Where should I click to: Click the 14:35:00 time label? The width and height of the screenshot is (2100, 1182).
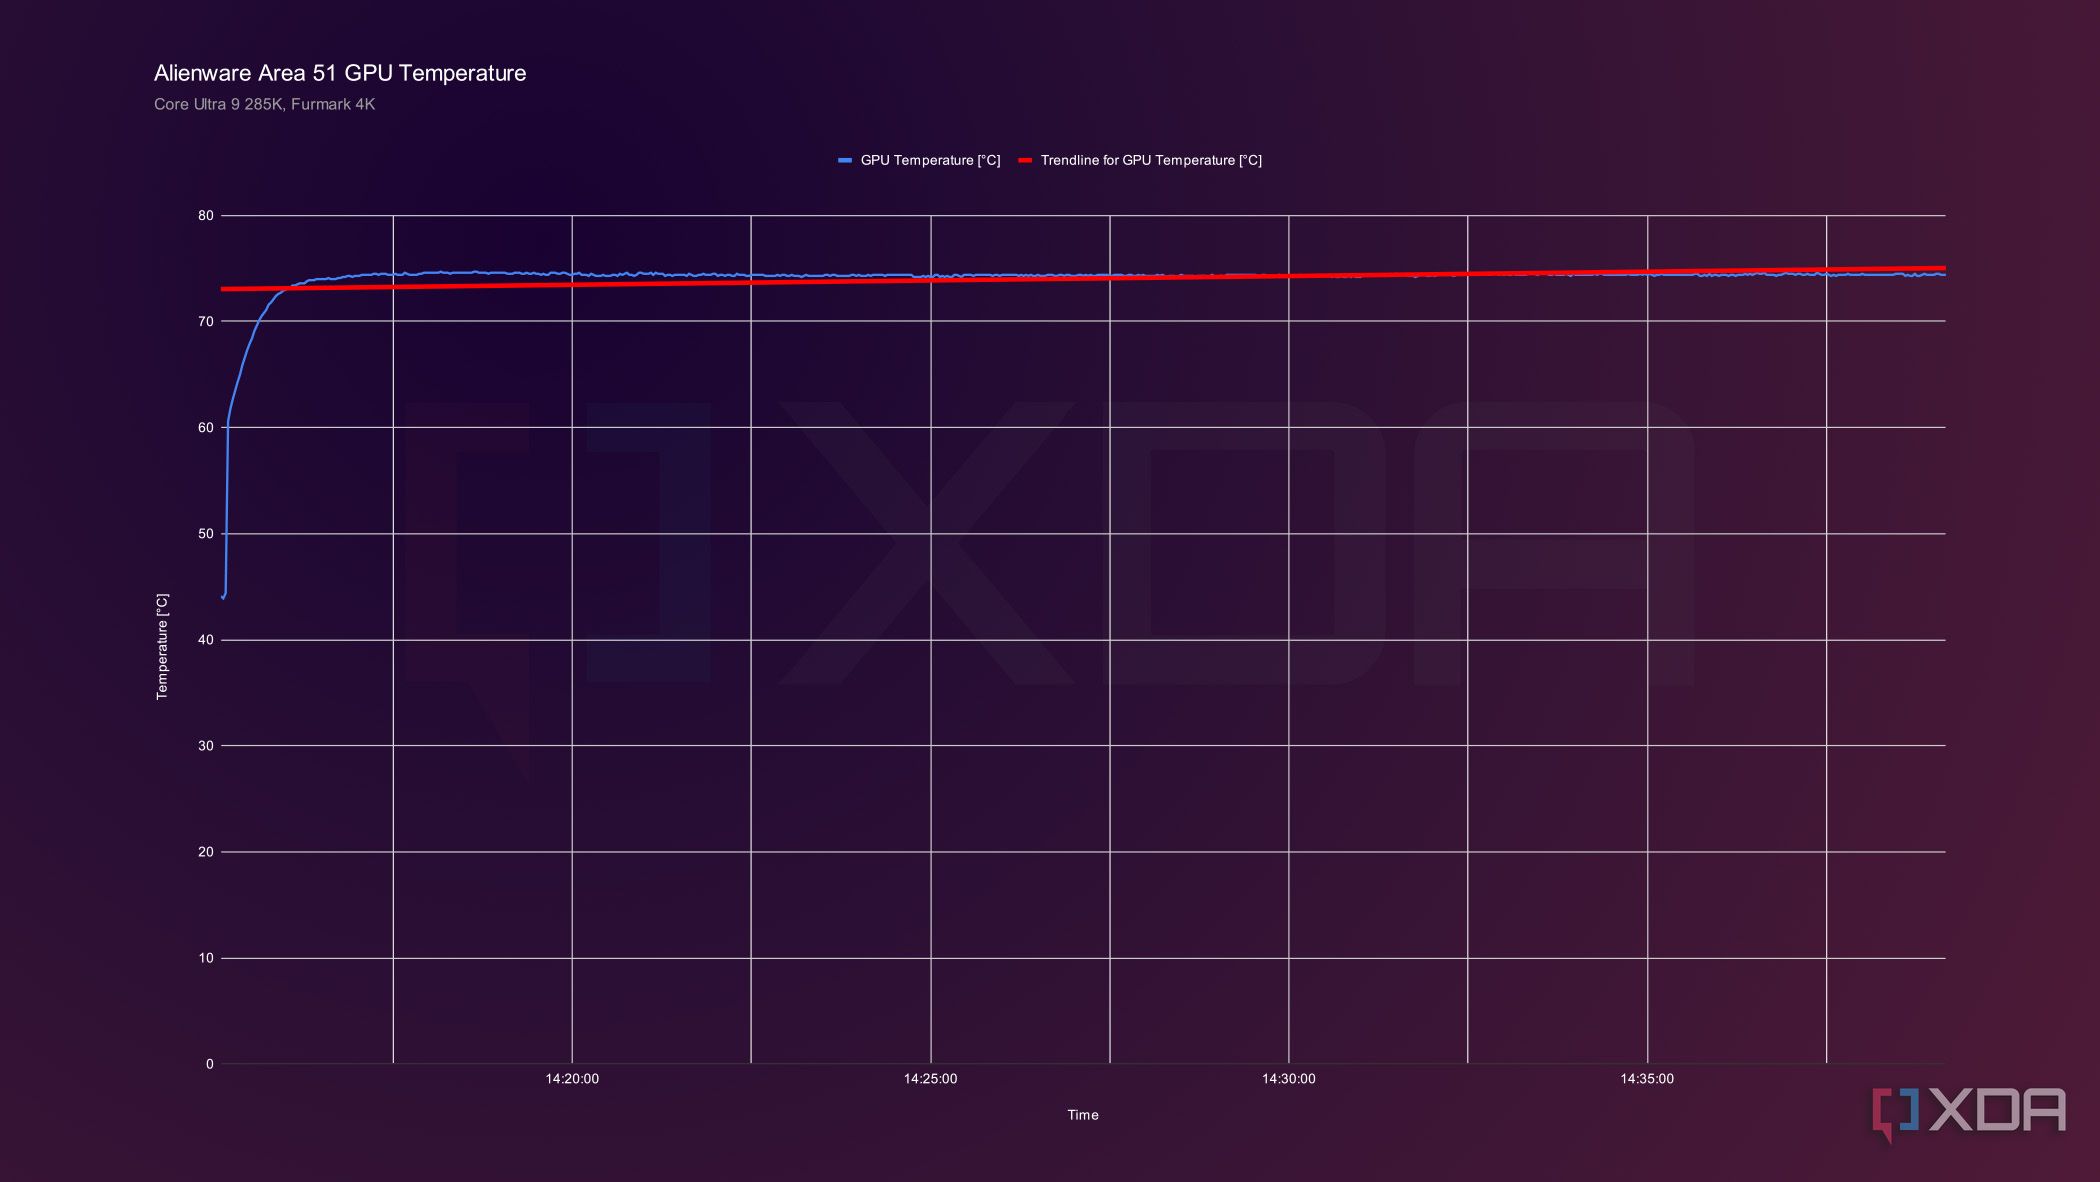(x=1647, y=1079)
